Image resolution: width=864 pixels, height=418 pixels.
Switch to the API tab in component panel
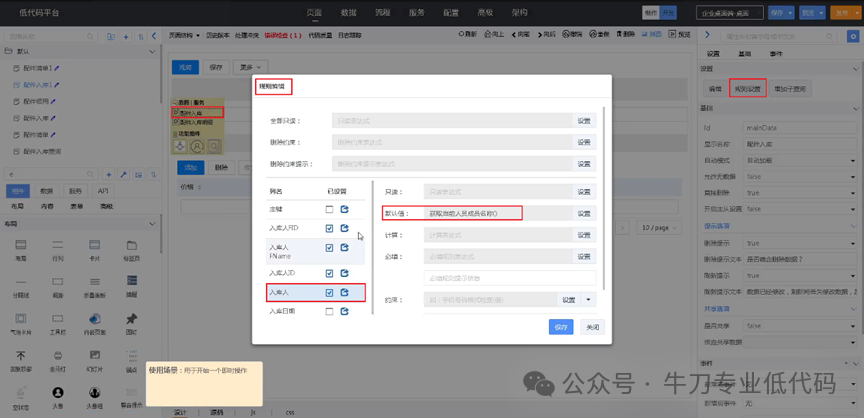[102, 191]
